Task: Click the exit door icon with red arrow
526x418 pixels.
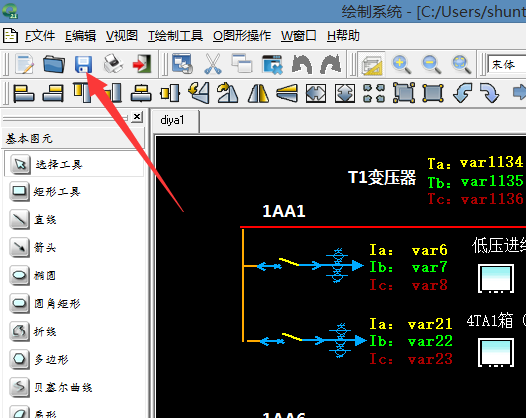Action: [x=142, y=64]
